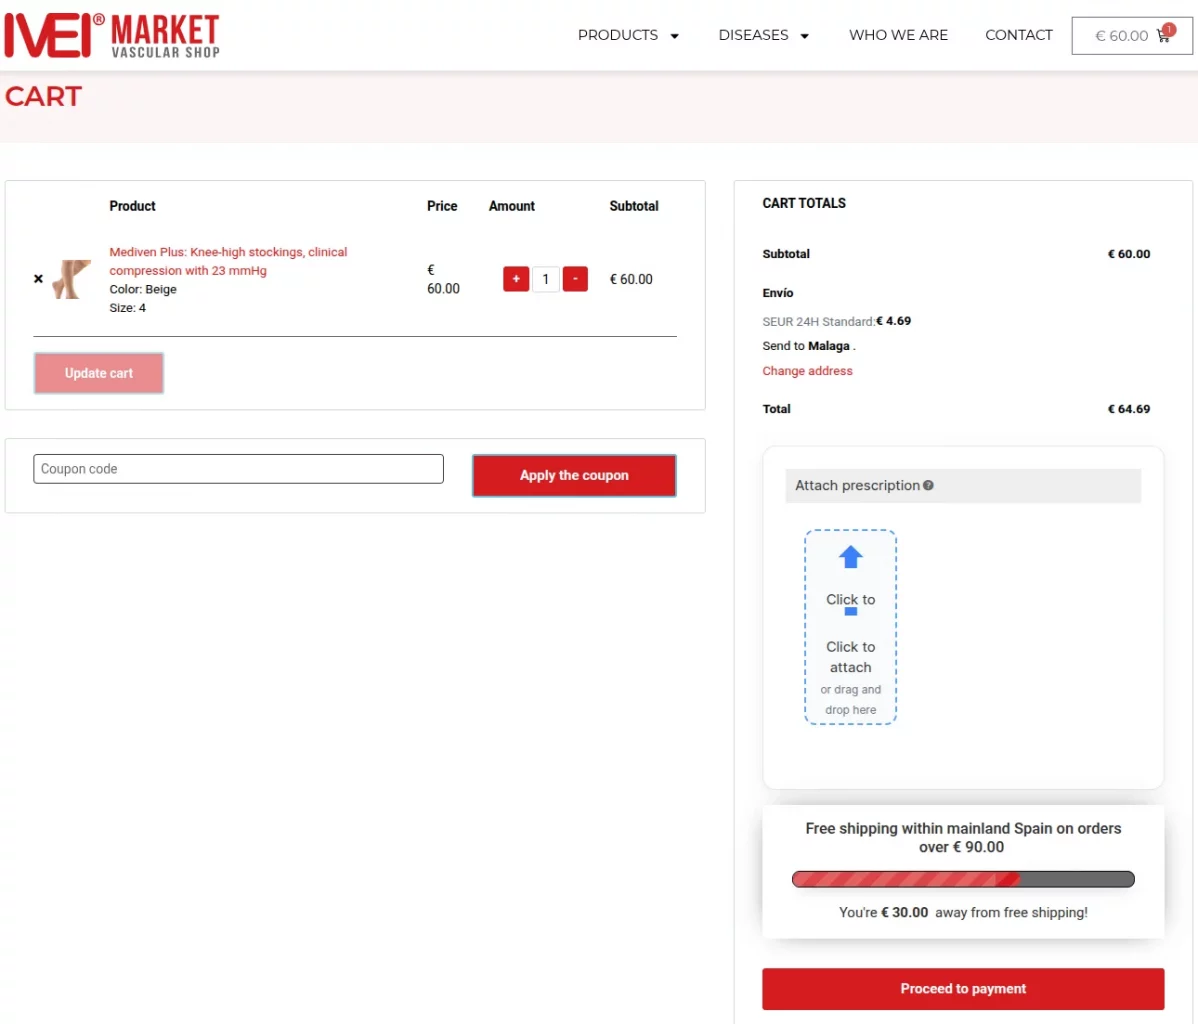Viewport: 1198px width, 1024px height.
Task: Increase quantity with the plus icon
Action: tap(515, 279)
